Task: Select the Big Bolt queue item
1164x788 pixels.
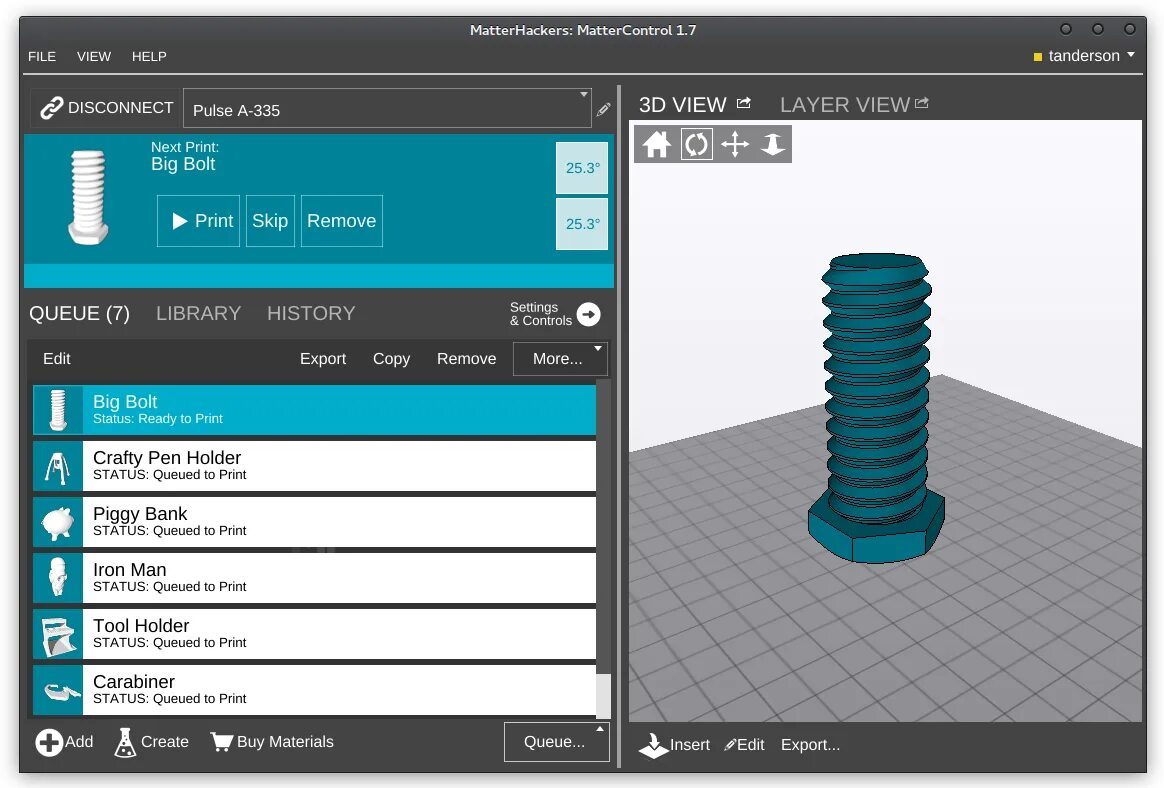Action: pyautogui.click(x=315, y=410)
